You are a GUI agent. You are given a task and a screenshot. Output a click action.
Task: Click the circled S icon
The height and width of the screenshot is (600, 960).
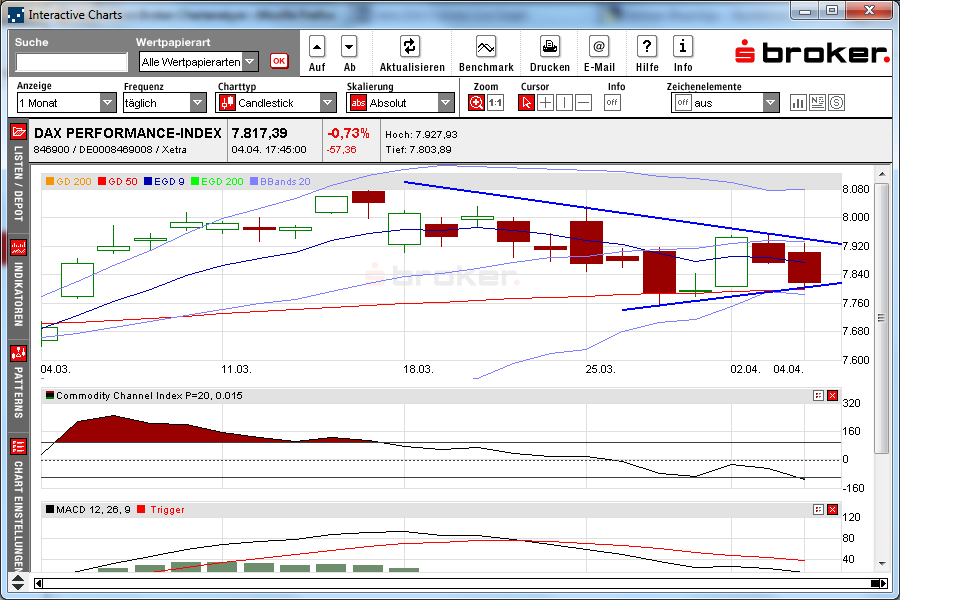[837, 103]
